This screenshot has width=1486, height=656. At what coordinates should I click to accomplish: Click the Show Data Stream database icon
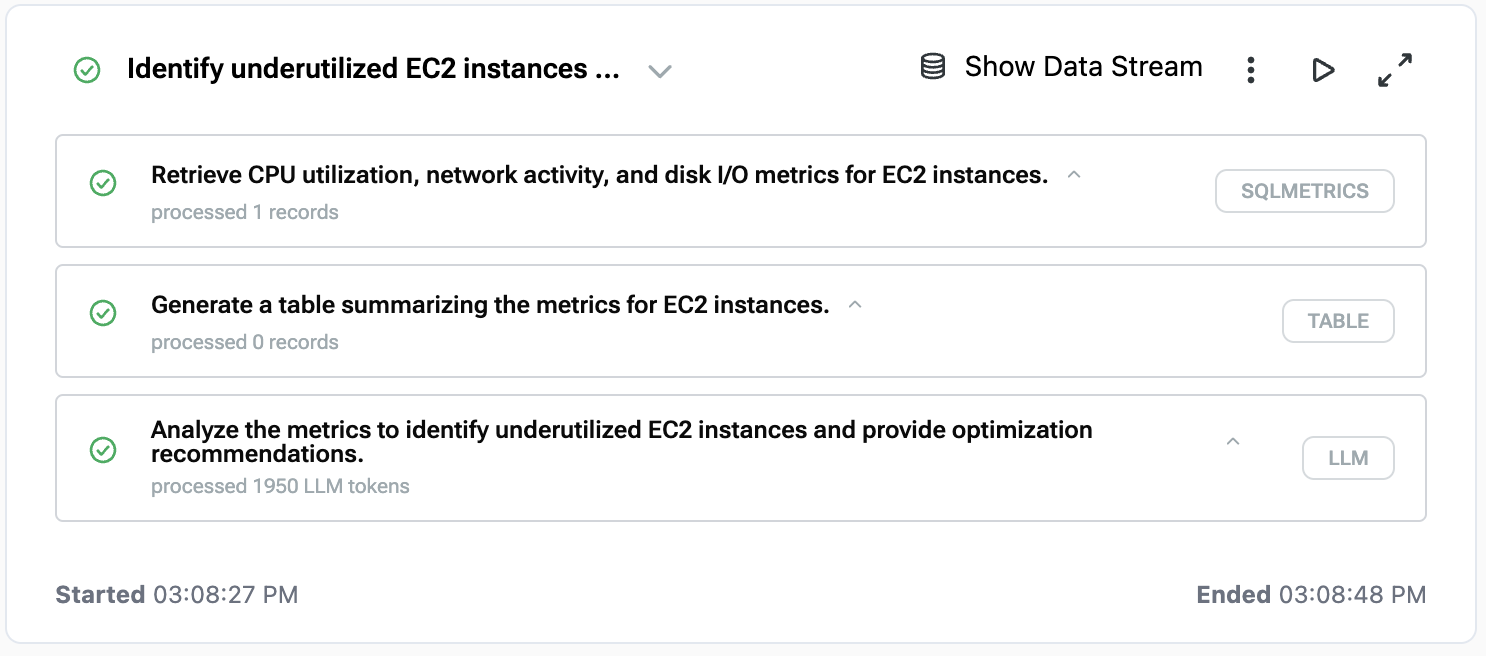pos(932,68)
